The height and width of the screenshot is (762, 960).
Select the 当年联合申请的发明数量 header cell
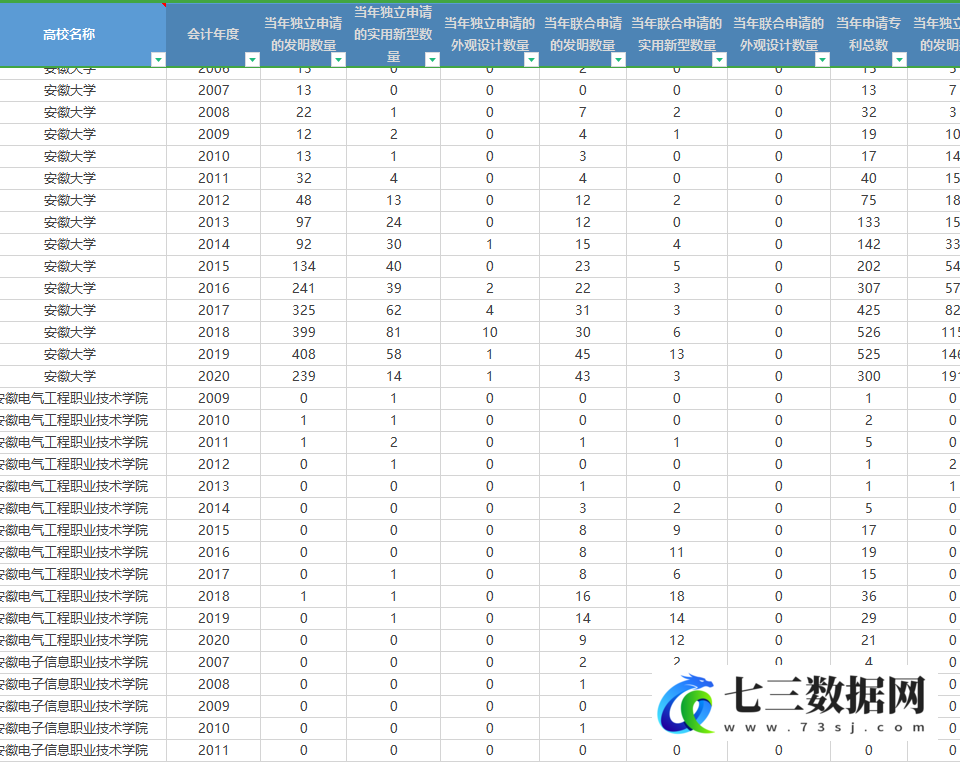pyautogui.click(x=583, y=34)
